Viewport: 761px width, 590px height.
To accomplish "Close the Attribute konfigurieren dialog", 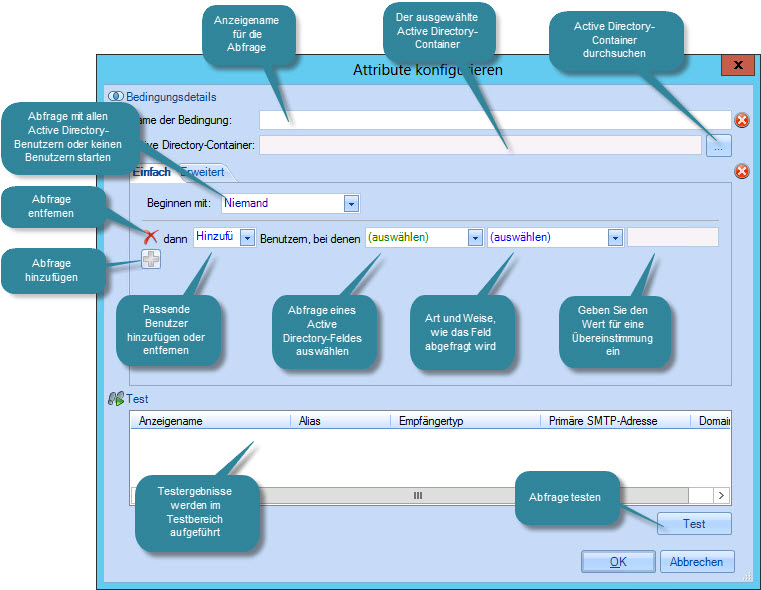I will click(738, 65).
